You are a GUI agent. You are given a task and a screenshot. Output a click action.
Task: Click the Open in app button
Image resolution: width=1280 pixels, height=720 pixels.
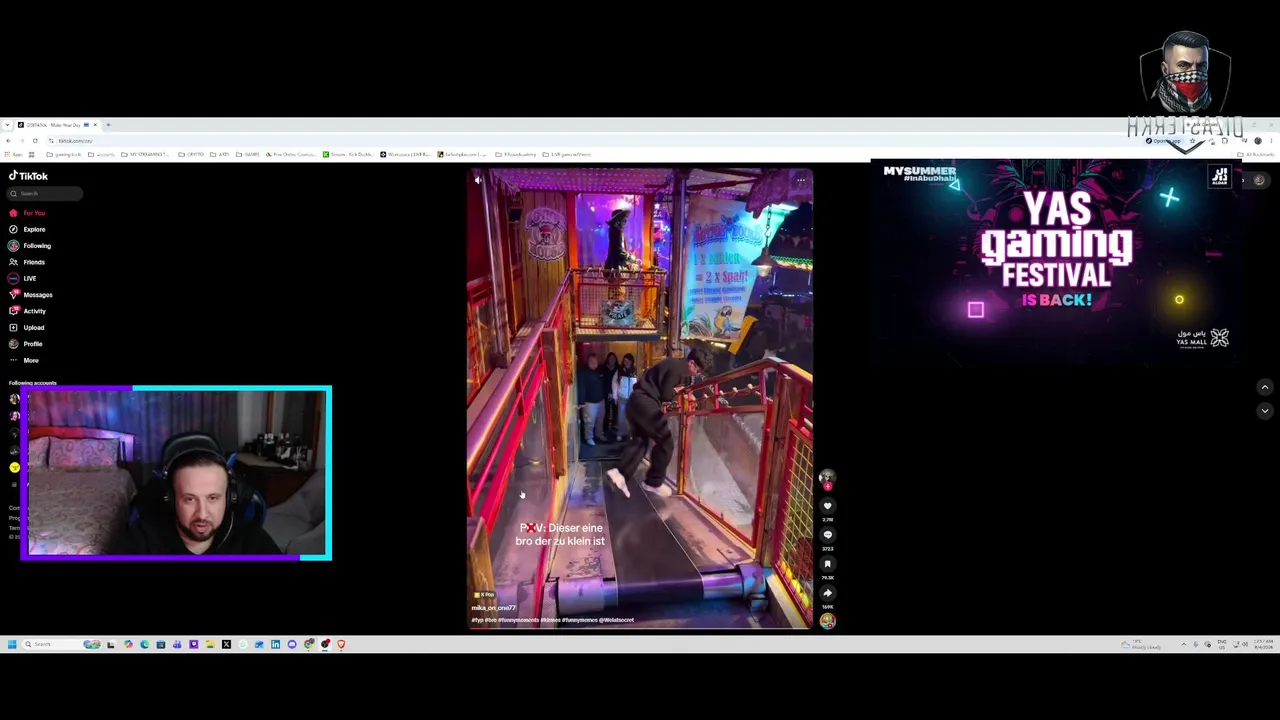click(1165, 140)
